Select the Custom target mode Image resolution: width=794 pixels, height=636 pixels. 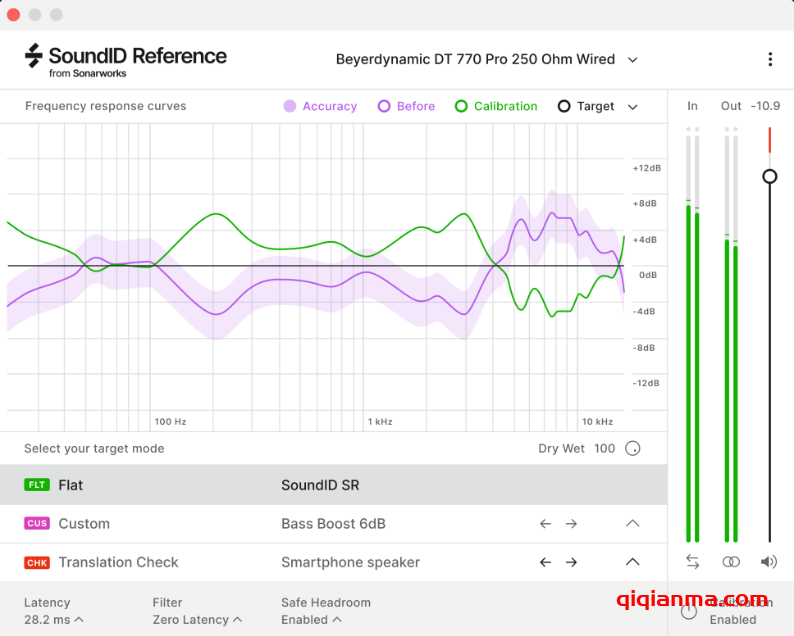[333, 524]
